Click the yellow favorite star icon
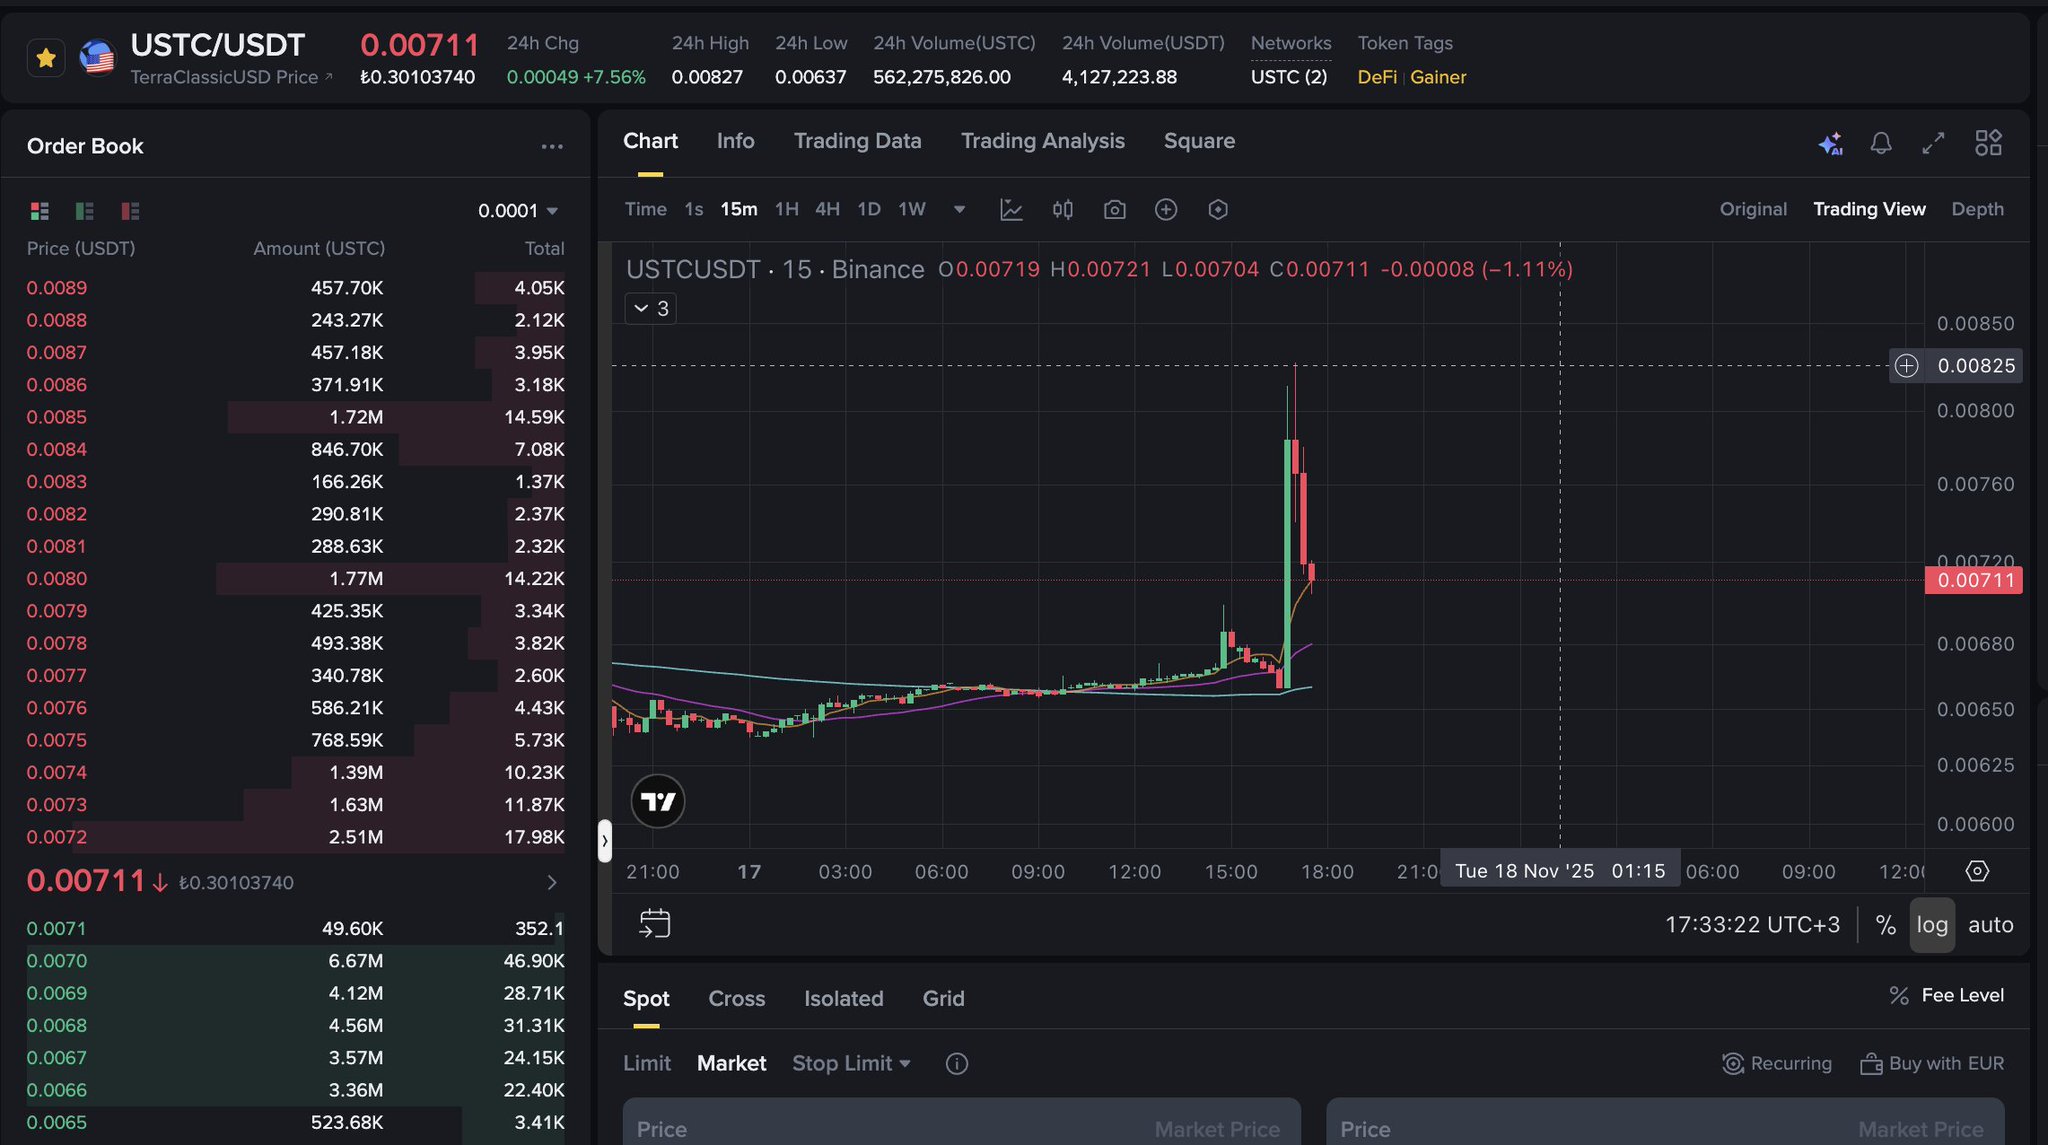Screen dimensions: 2048x1145 tap(46, 58)
